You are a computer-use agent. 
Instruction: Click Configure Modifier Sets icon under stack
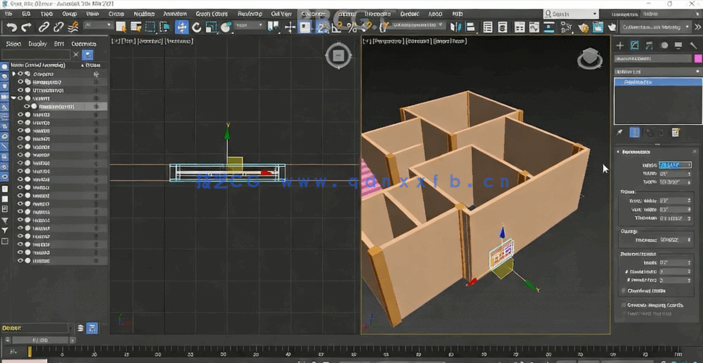tap(676, 133)
